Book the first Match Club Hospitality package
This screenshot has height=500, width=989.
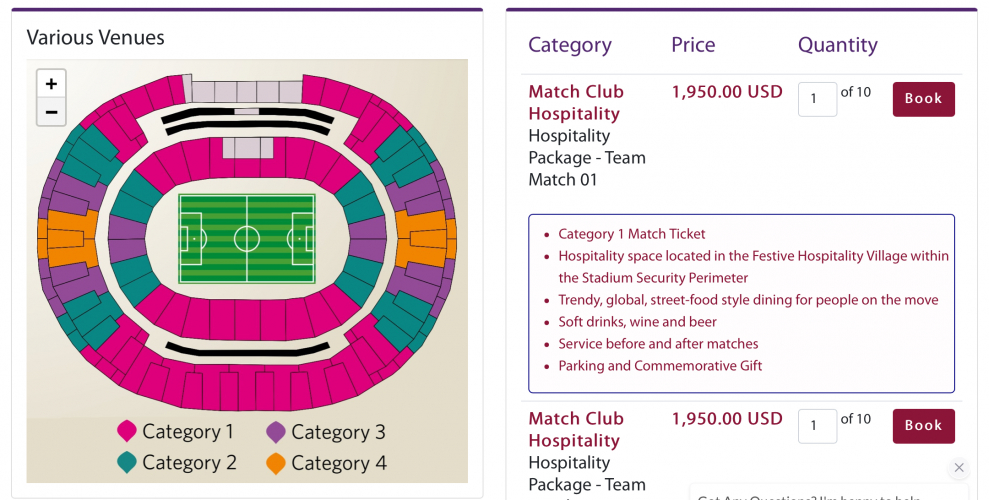pyautogui.click(x=923, y=99)
